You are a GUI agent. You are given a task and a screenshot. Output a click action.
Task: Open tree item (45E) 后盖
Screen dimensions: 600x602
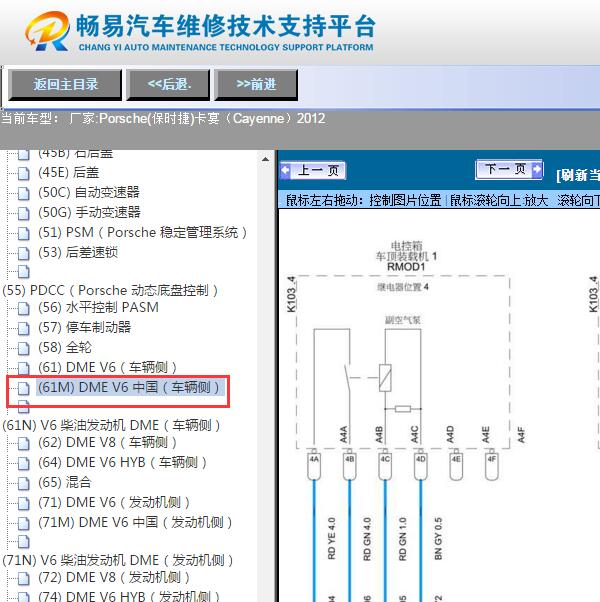[69, 173]
